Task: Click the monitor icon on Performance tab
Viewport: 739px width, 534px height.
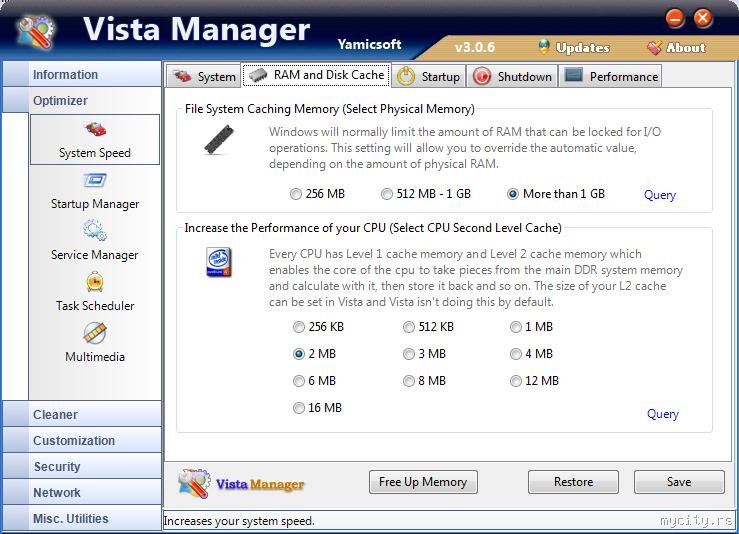Action: [x=574, y=75]
